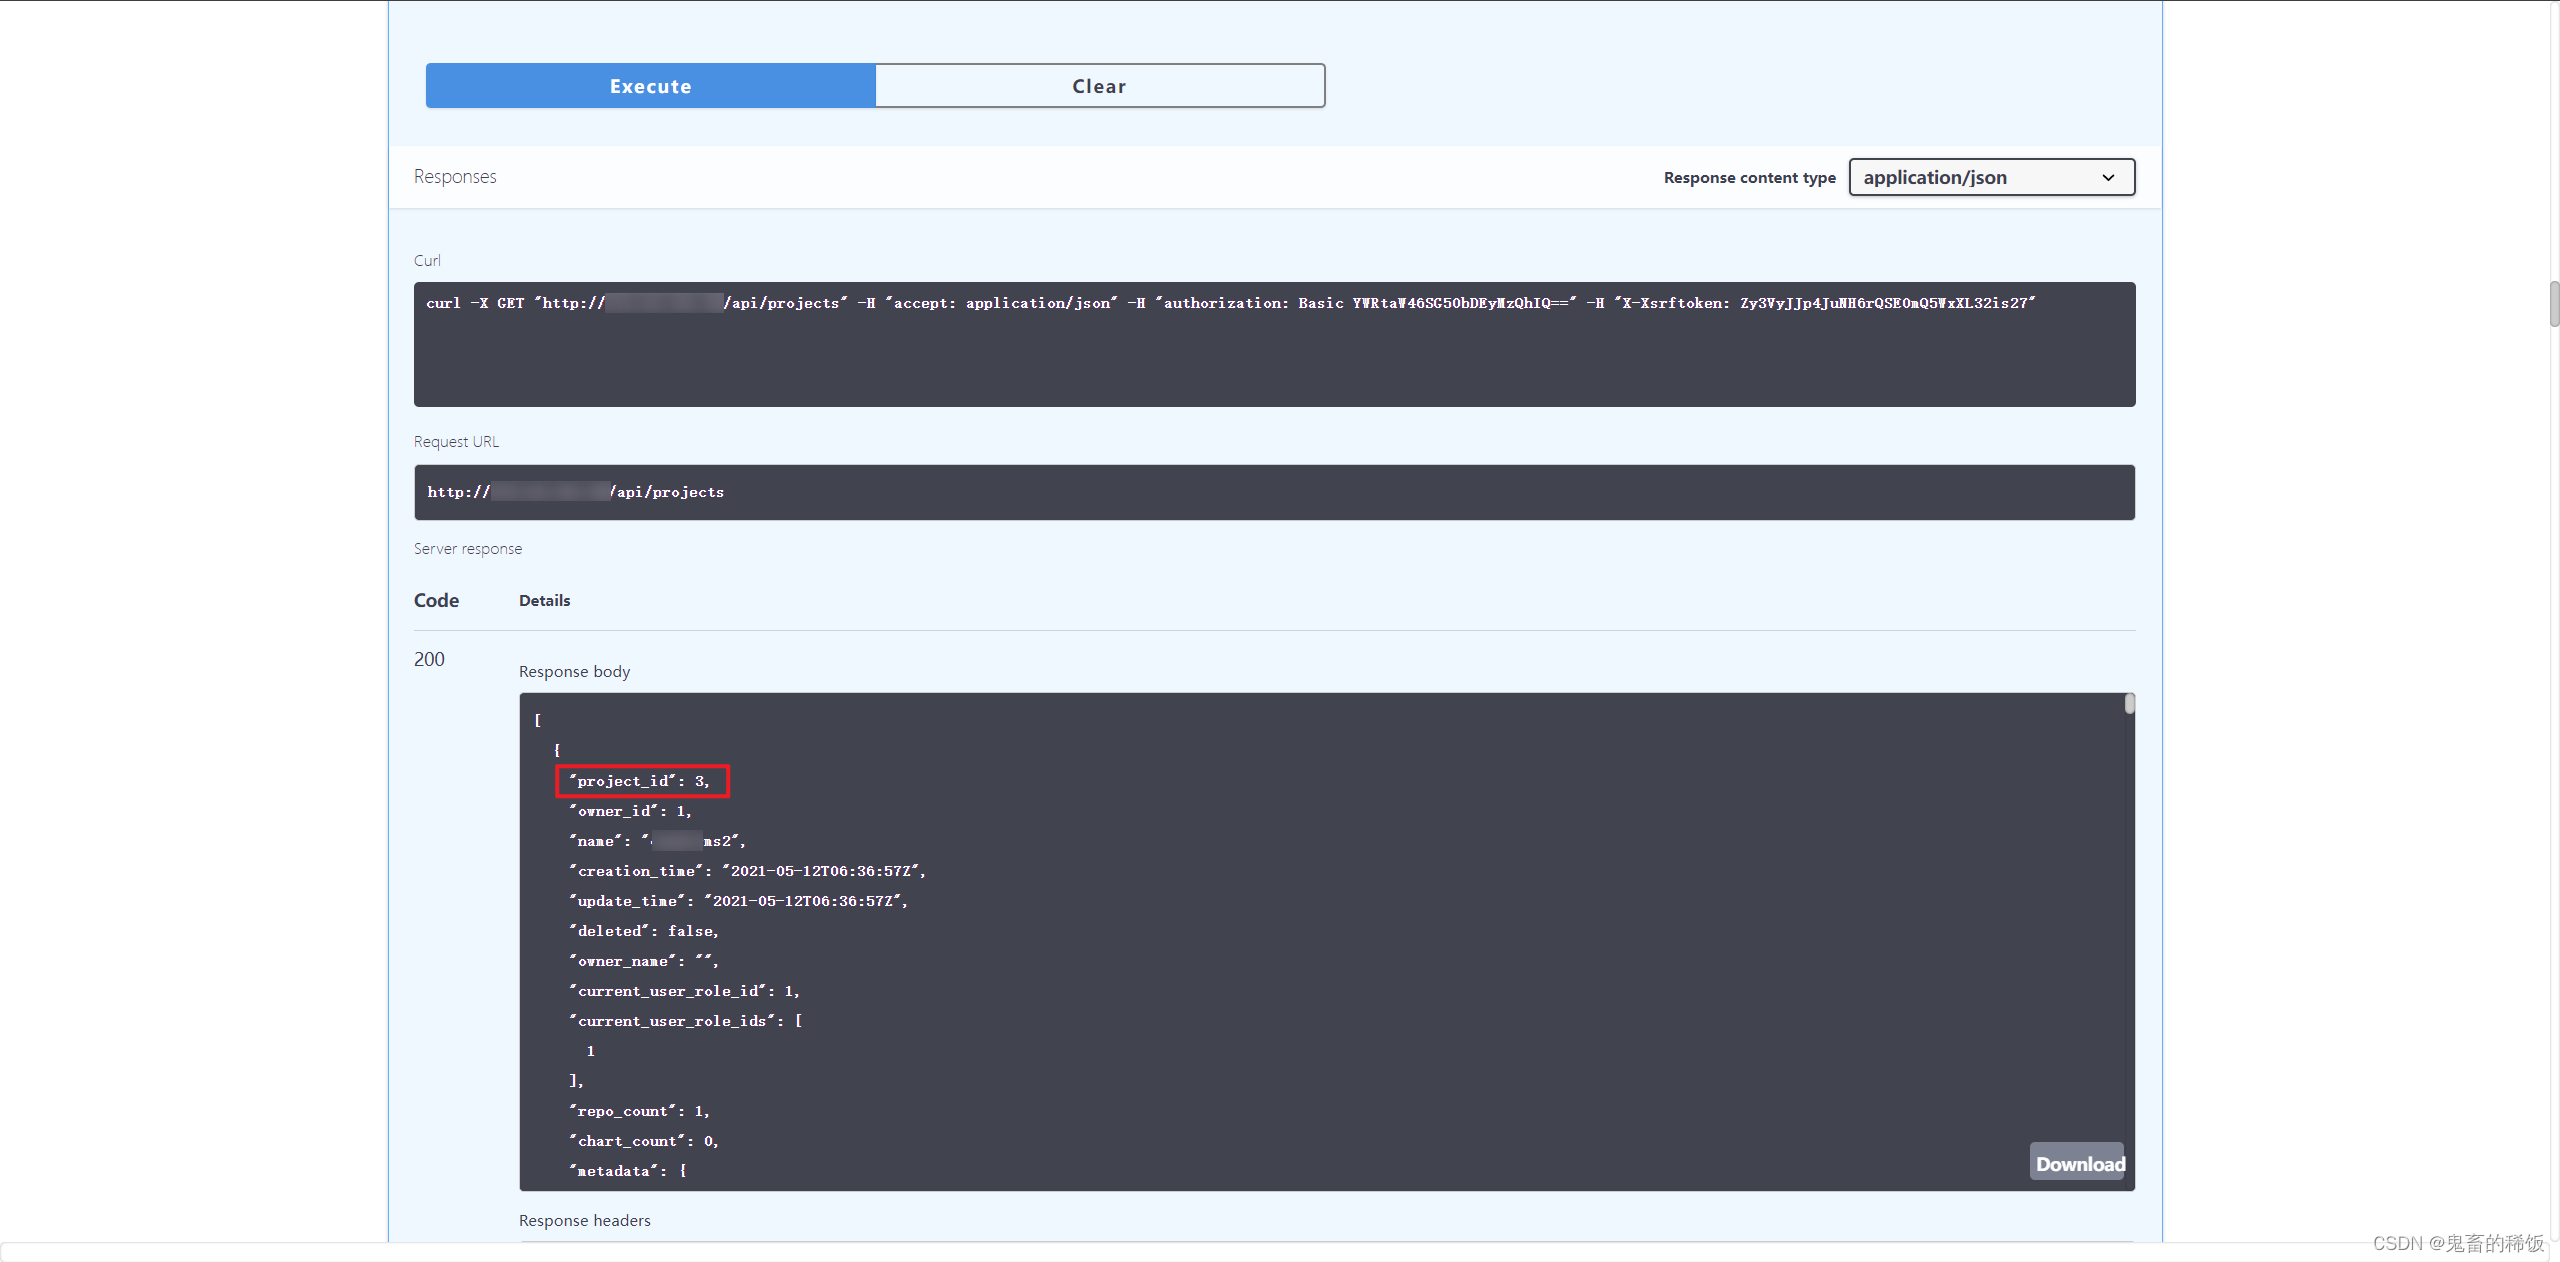Click the 200 response code
2560x1262 pixels.
[x=429, y=659]
